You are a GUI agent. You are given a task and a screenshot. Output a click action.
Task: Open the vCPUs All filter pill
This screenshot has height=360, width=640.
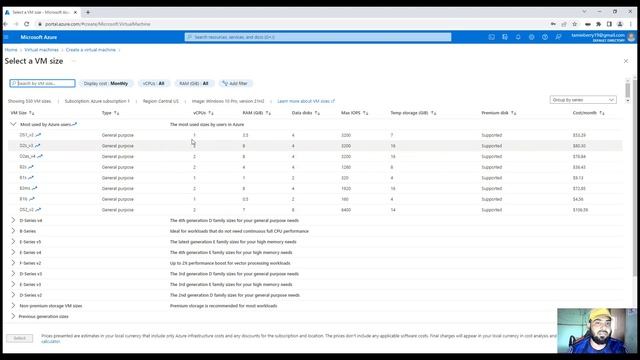[x=153, y=83]
